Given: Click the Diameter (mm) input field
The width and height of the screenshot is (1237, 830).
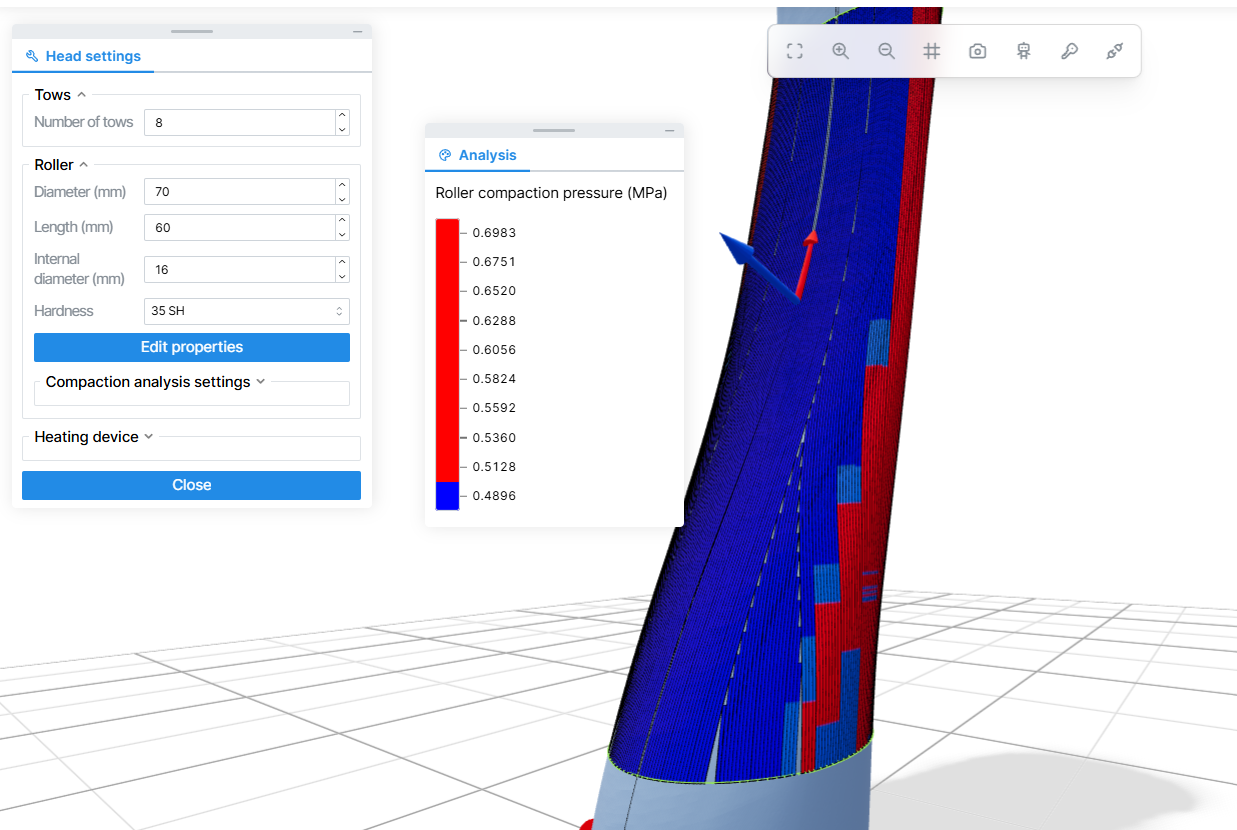Looking at the screenshot, I should click(240, 191).
